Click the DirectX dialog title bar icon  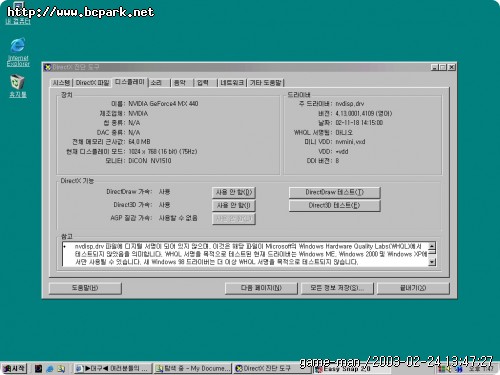coord(48,67)
